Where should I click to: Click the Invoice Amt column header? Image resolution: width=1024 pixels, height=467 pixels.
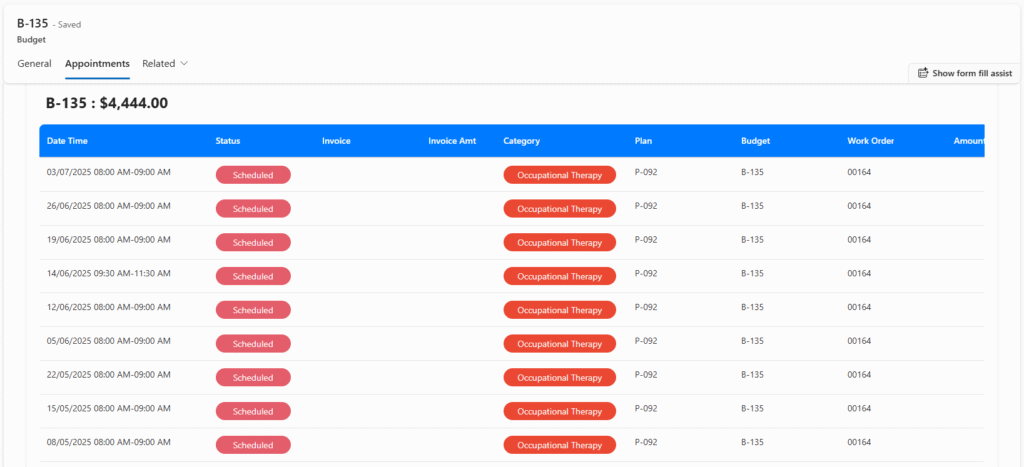[x=452, y=141]
